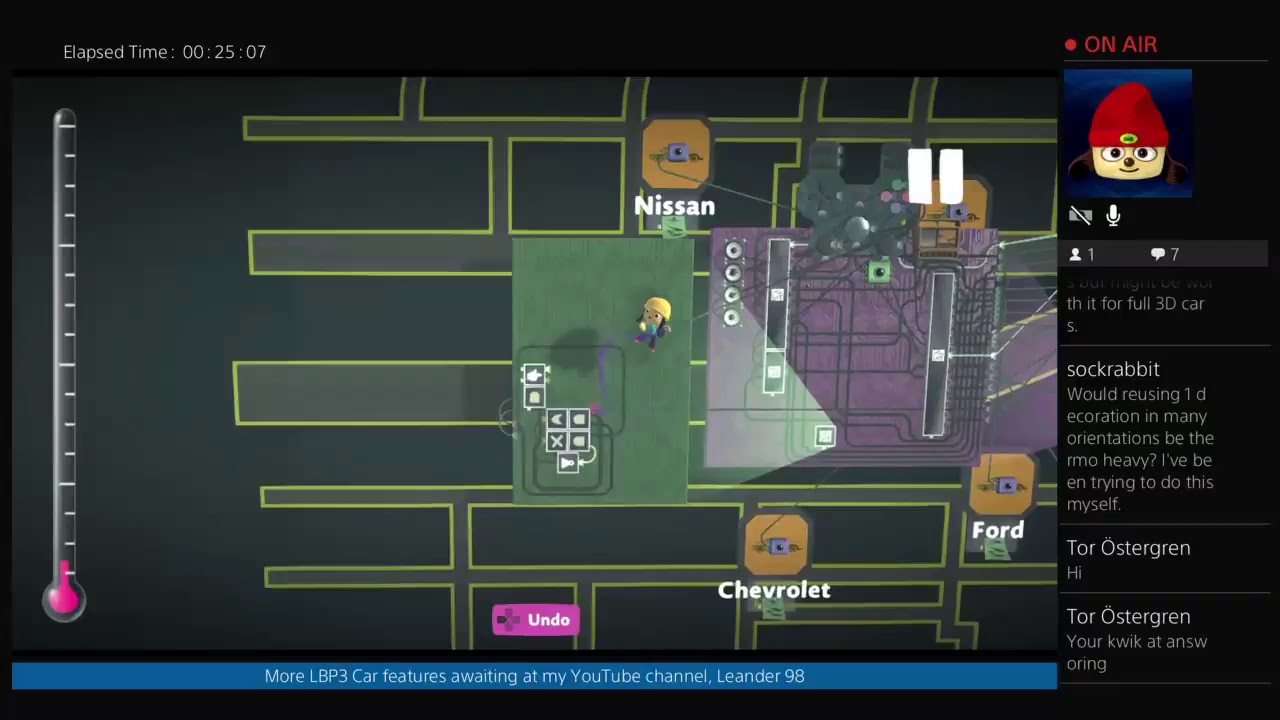Click the square node in the light triangle

[824, 436]
